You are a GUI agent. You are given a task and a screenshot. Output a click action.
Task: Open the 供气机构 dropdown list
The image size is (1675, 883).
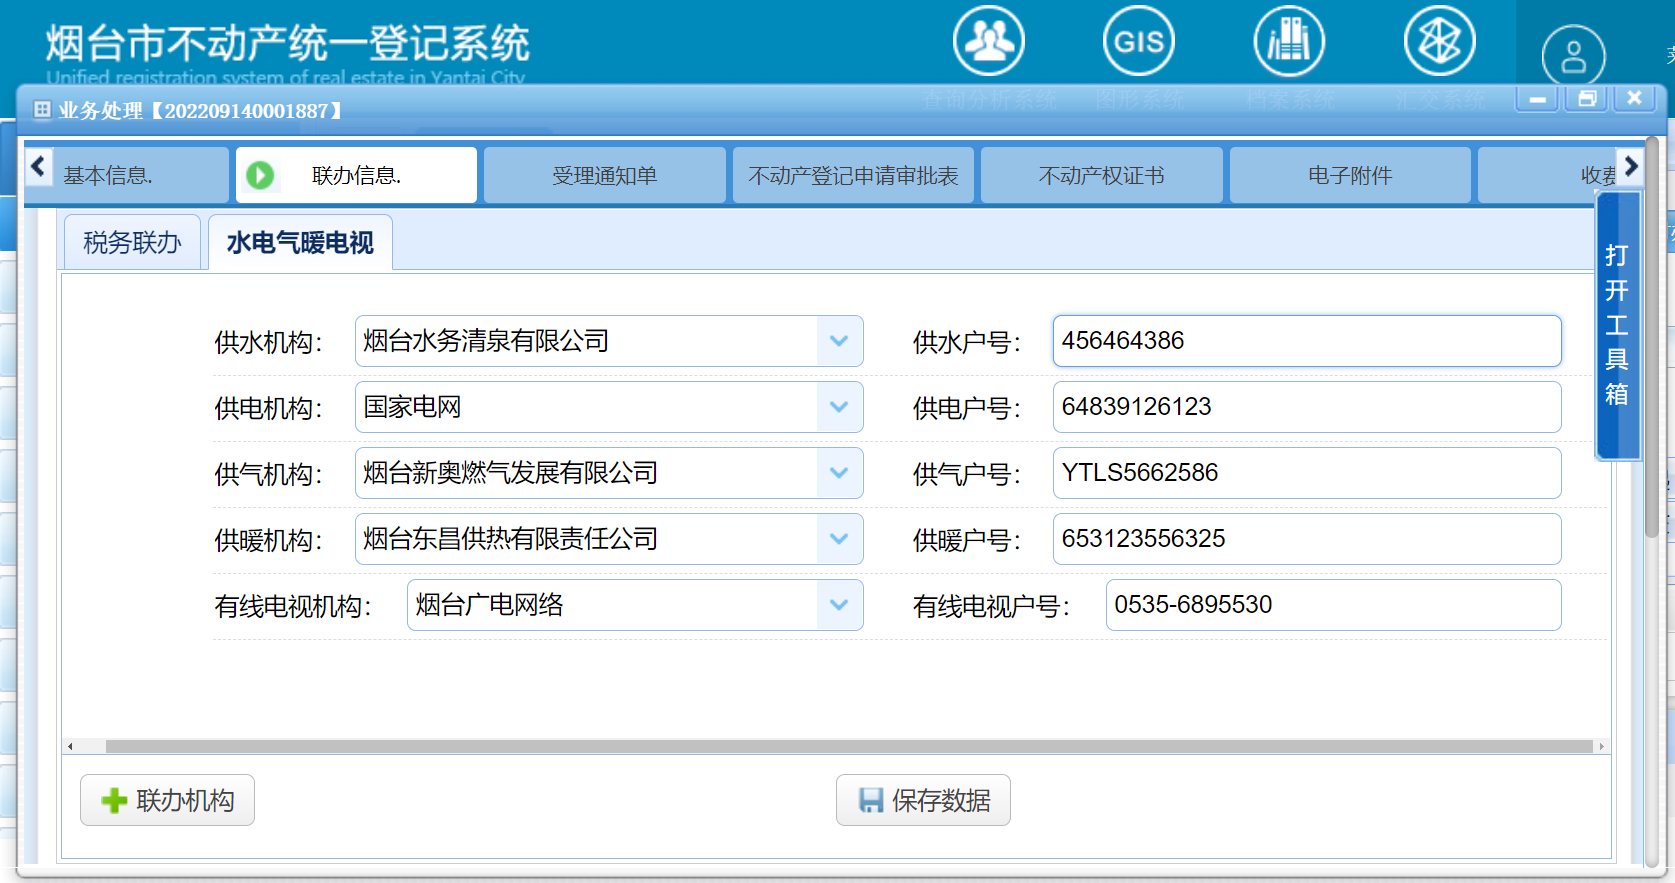(x=839, y=473)
